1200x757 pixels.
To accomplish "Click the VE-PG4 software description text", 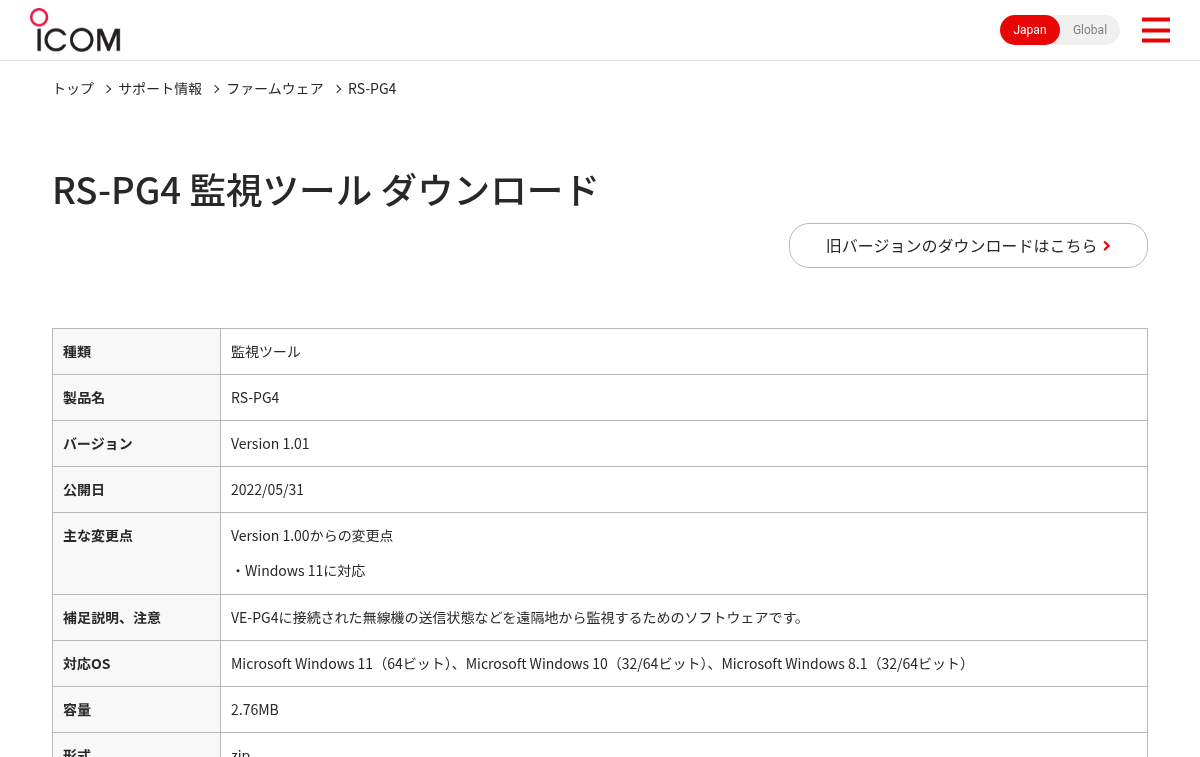I will (518, 618).
